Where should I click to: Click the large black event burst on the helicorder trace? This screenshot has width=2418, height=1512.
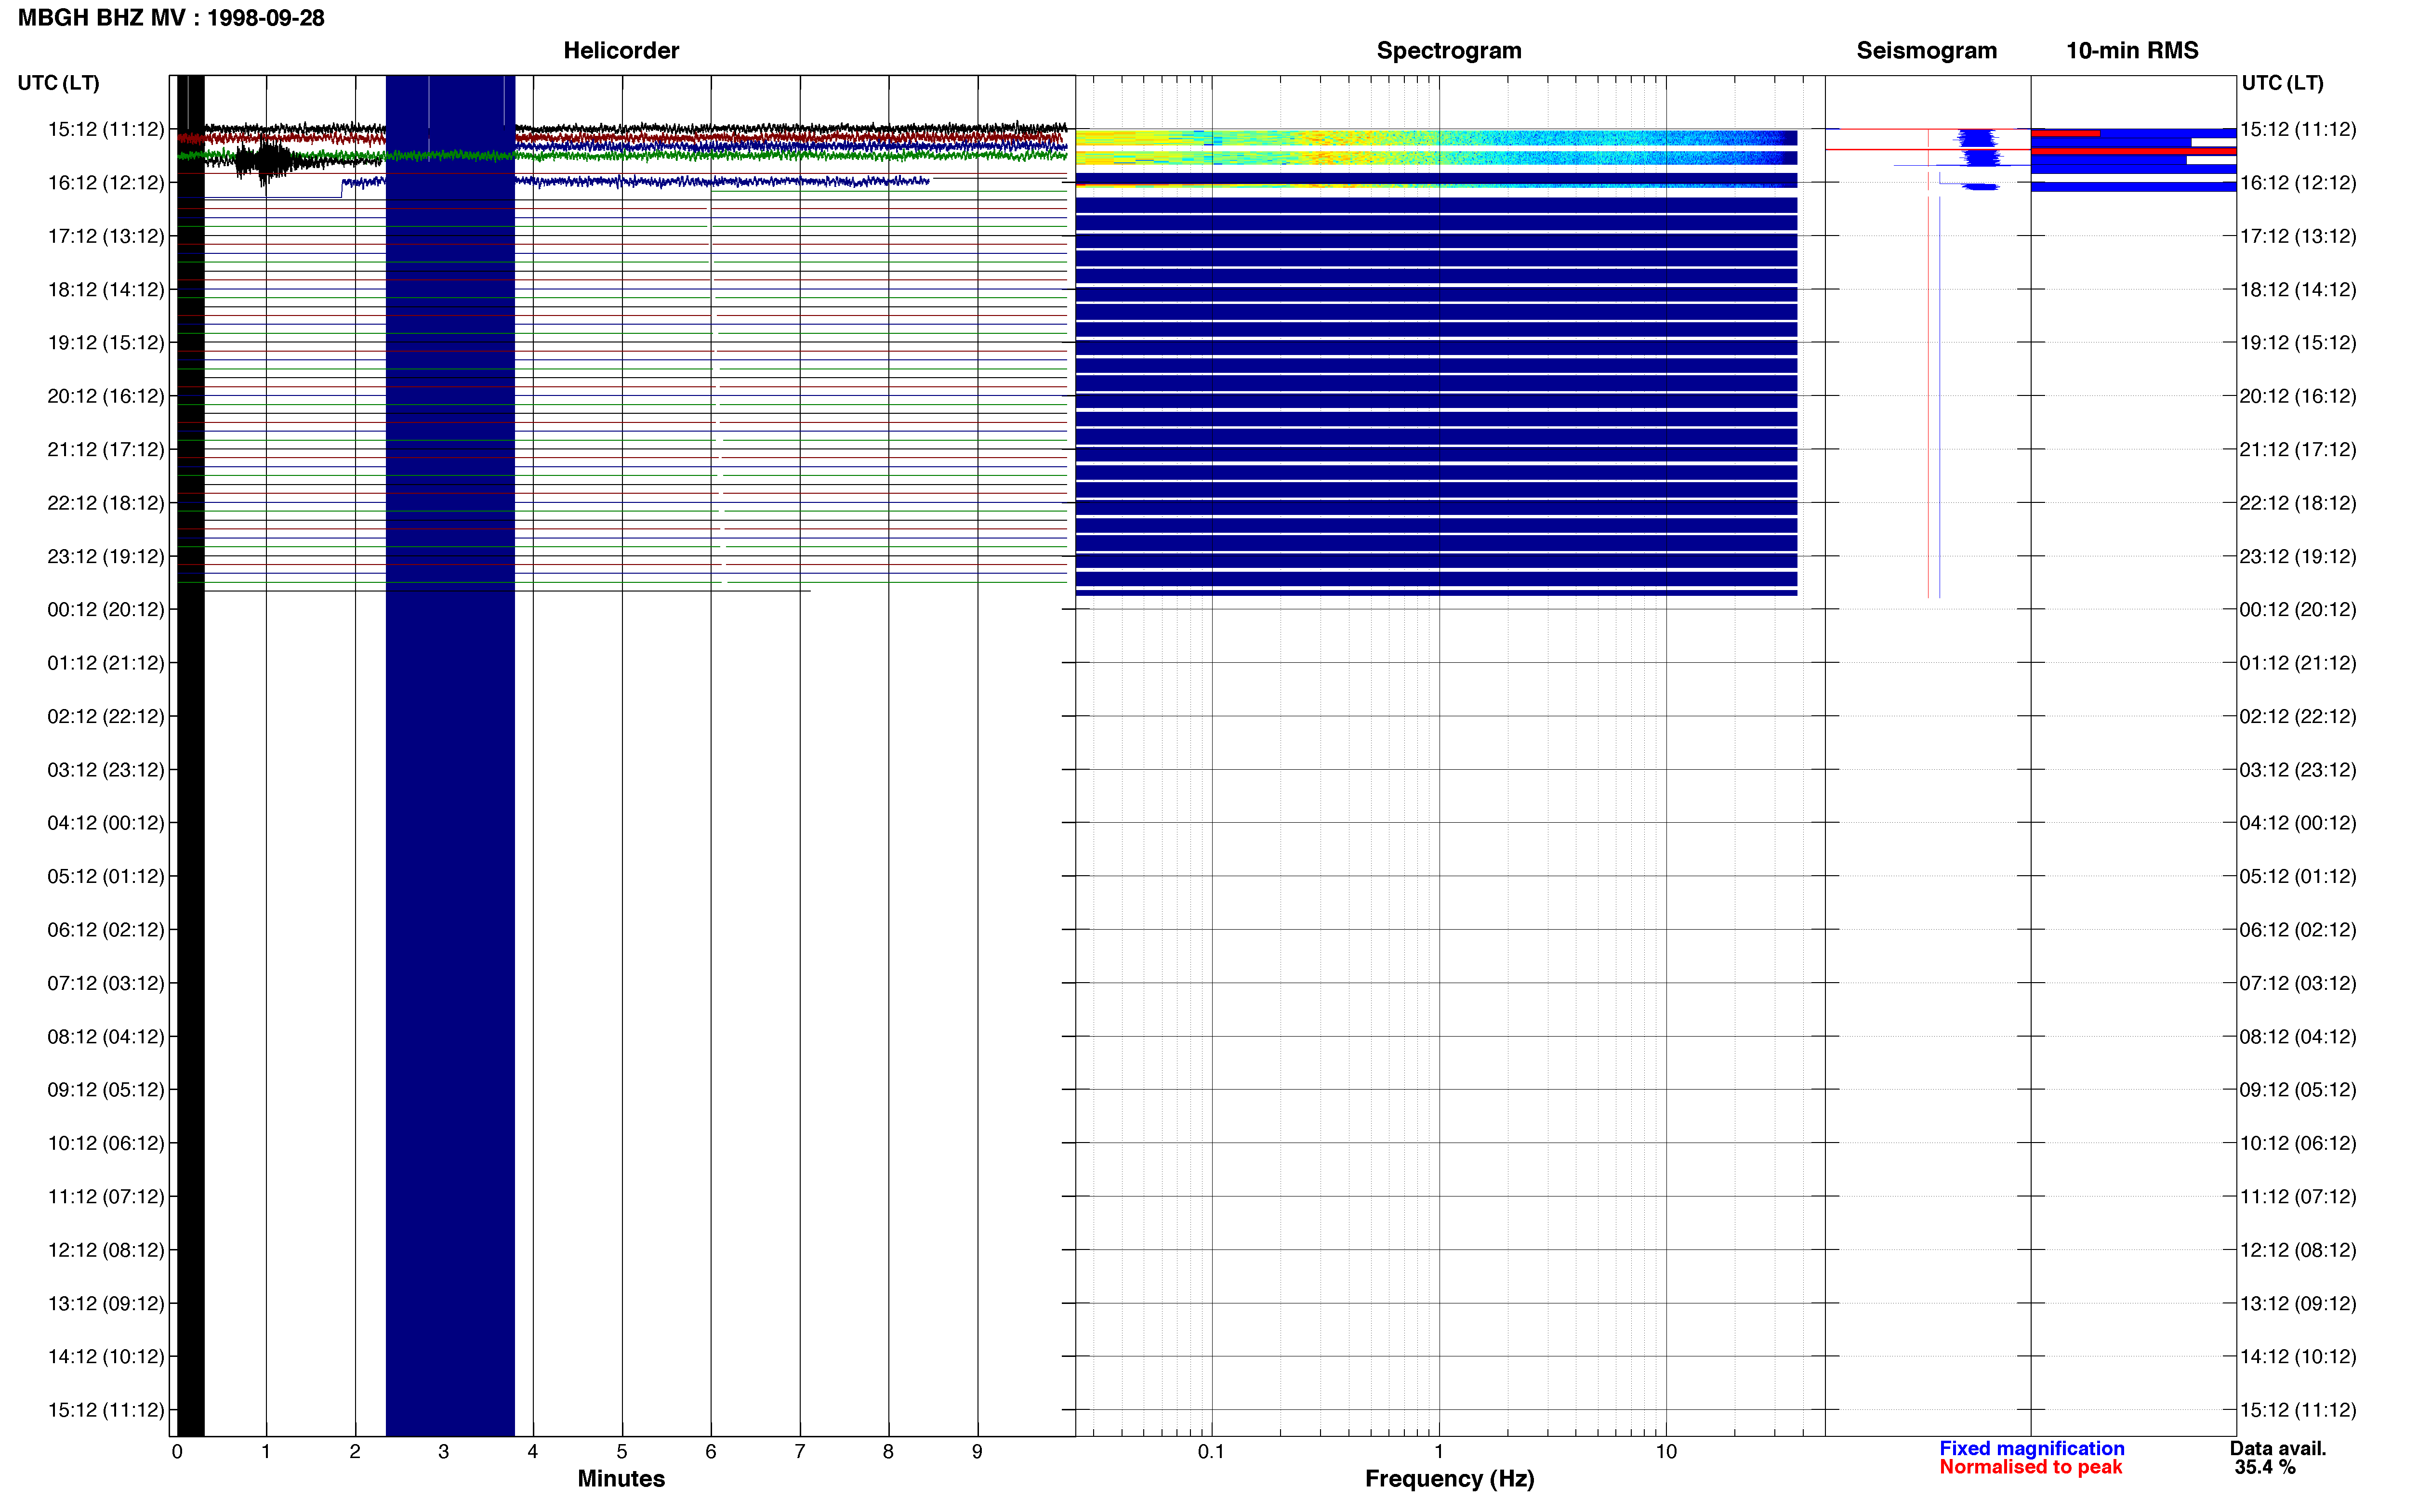[x=265, y=161]
